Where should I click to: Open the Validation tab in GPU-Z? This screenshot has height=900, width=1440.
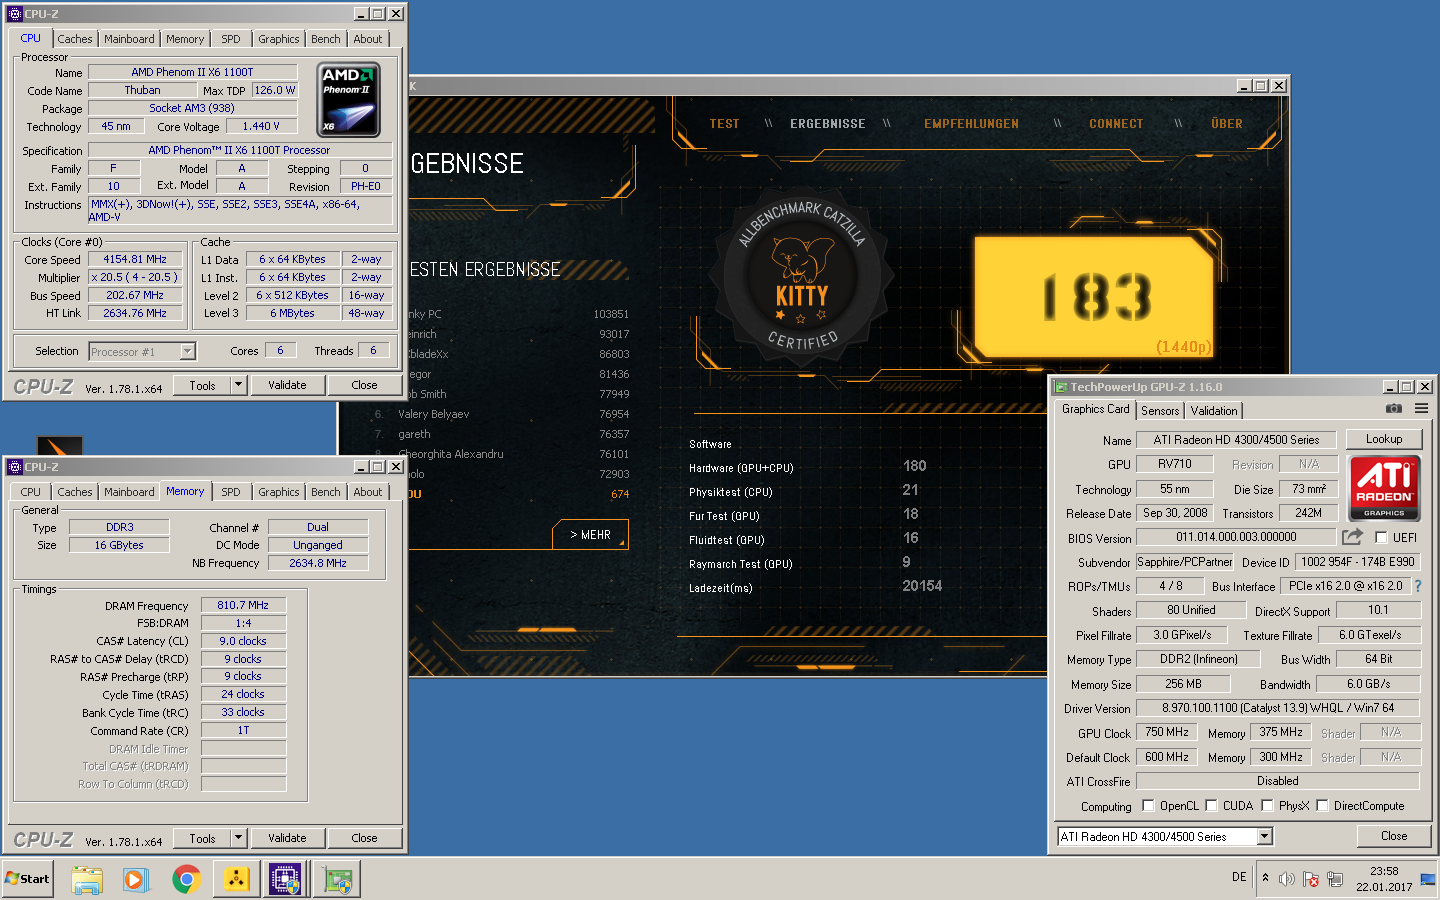point(1214,411)
